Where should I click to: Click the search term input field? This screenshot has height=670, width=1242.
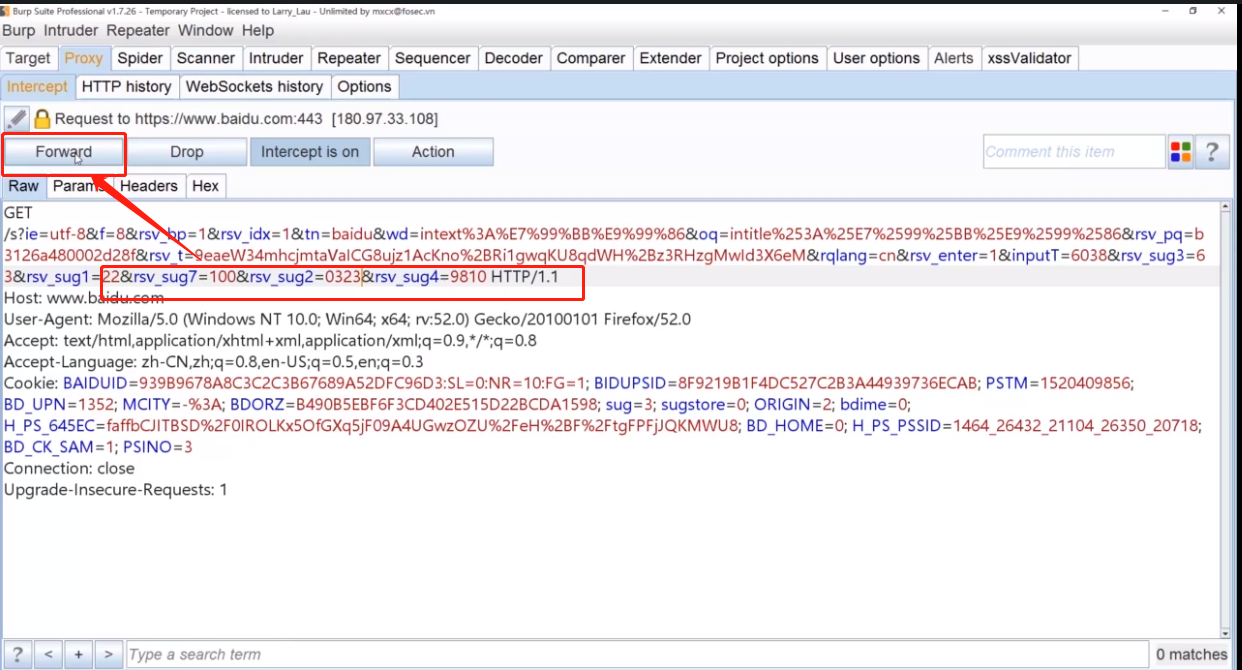(637, 654)
